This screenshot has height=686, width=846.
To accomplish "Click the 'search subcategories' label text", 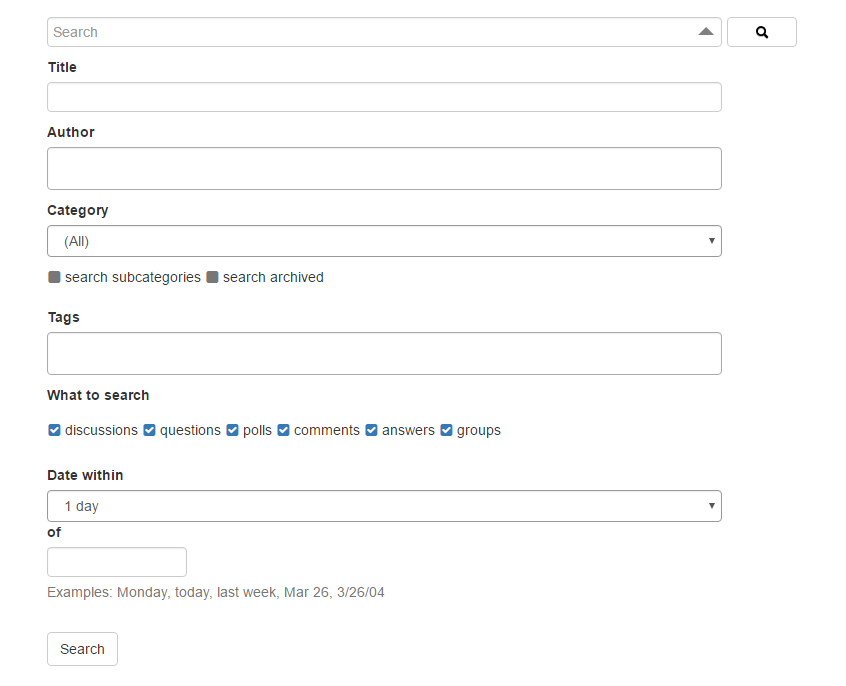I will 133,277.
